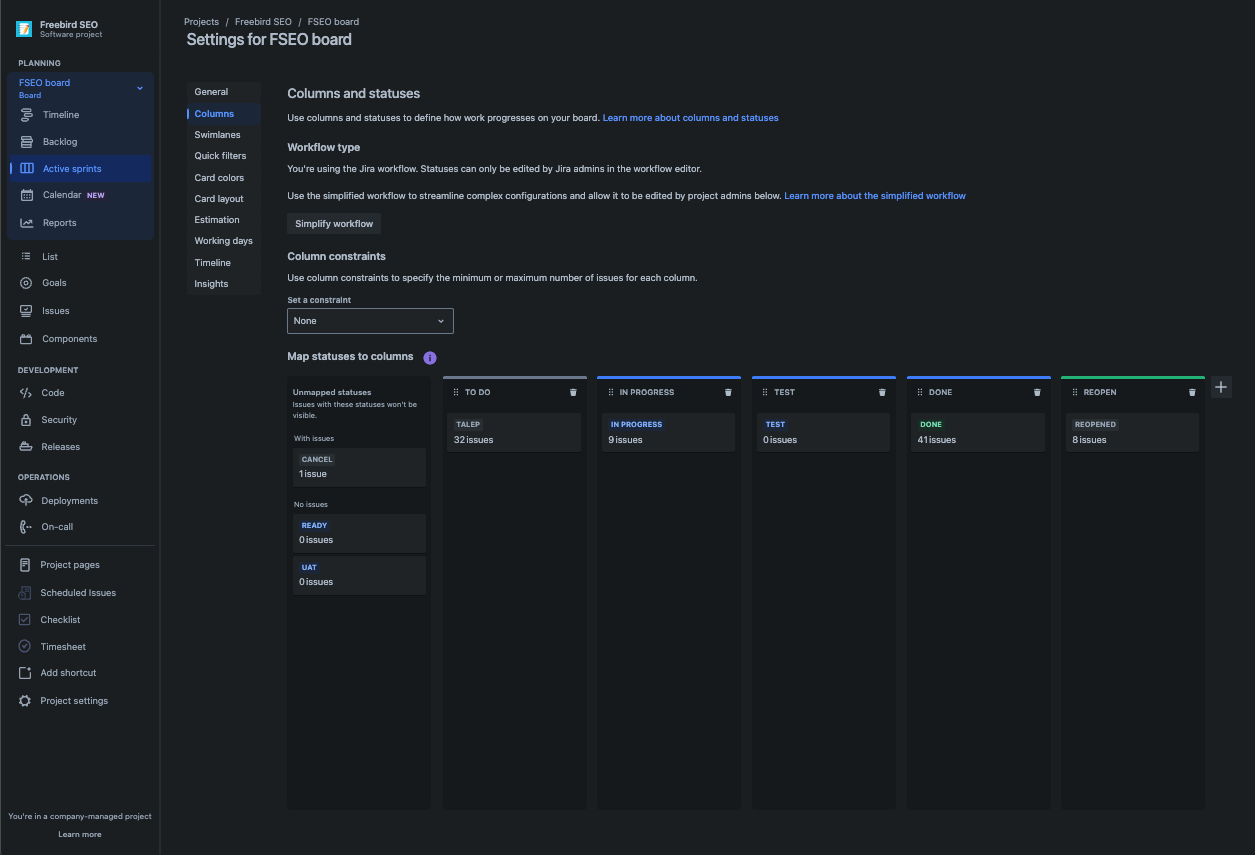1255x855 pixels.
Task: Open Scheduled Issues in sidebar
Action: click(x=80, y=593)
